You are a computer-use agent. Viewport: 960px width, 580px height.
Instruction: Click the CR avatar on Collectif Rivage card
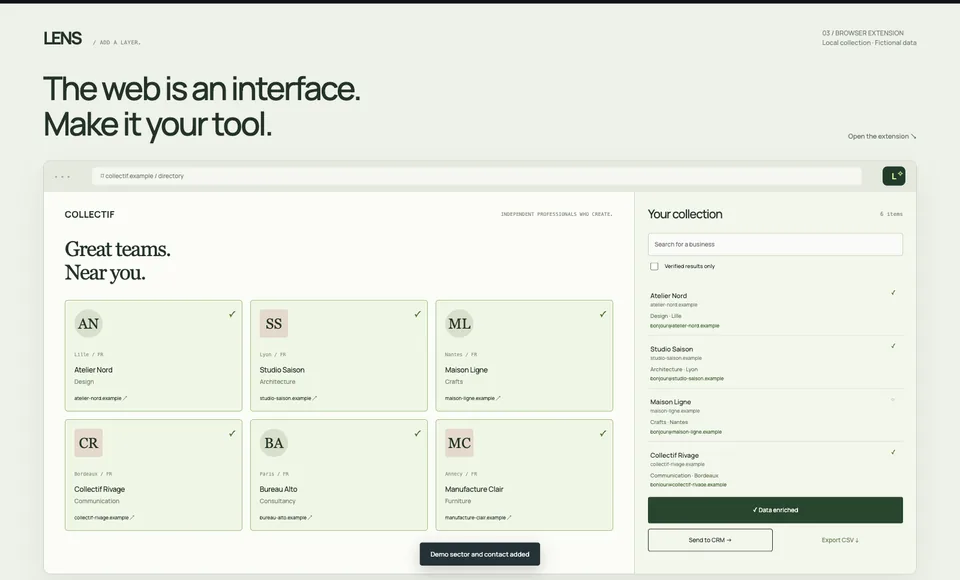point(88,443)
